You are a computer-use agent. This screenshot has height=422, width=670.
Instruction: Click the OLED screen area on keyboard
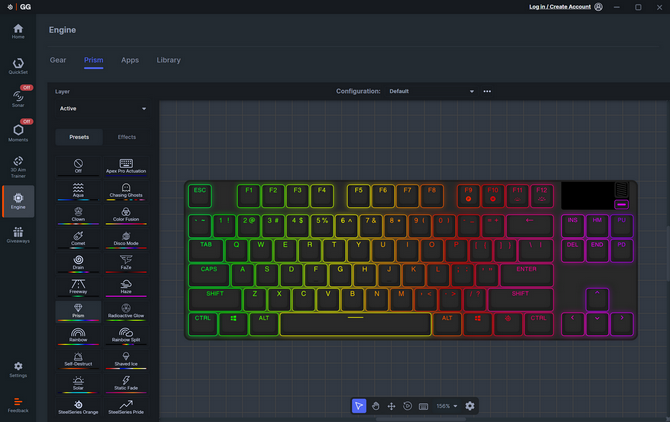pyautogui.click(x=588, y=195)
